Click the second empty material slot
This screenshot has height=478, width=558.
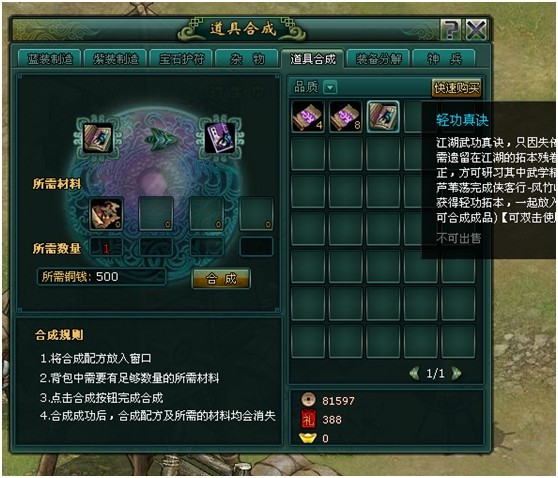coord(156,214)
